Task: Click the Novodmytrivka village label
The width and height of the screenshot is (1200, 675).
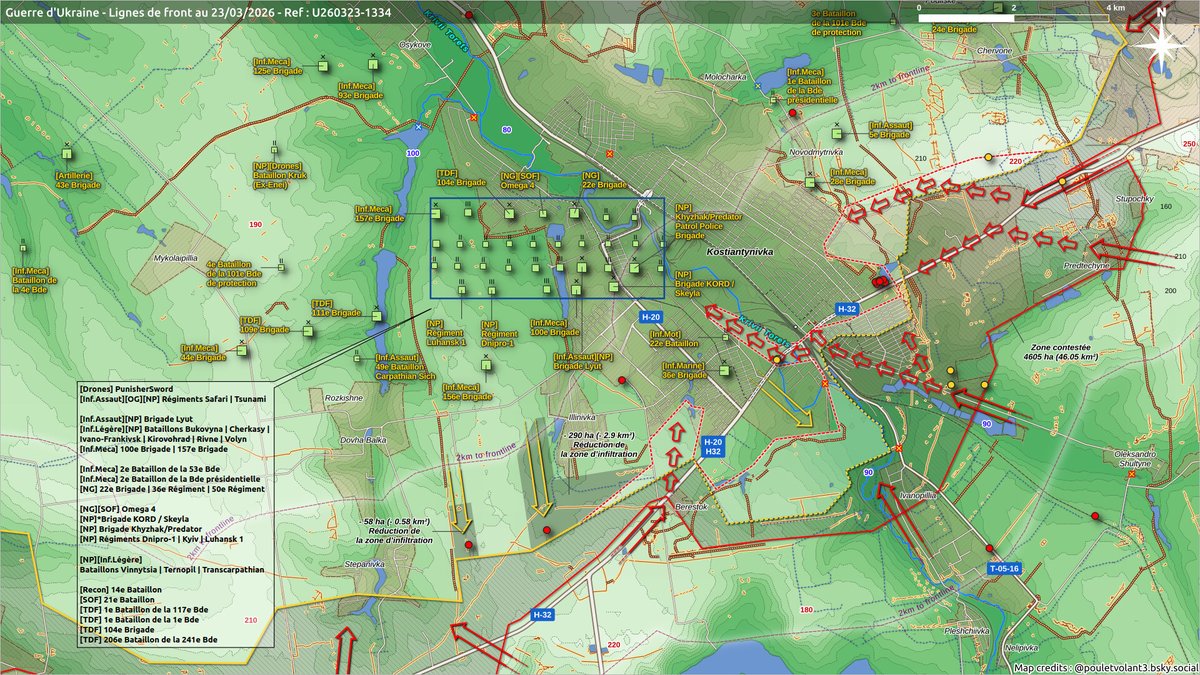Action: point(817,151)
